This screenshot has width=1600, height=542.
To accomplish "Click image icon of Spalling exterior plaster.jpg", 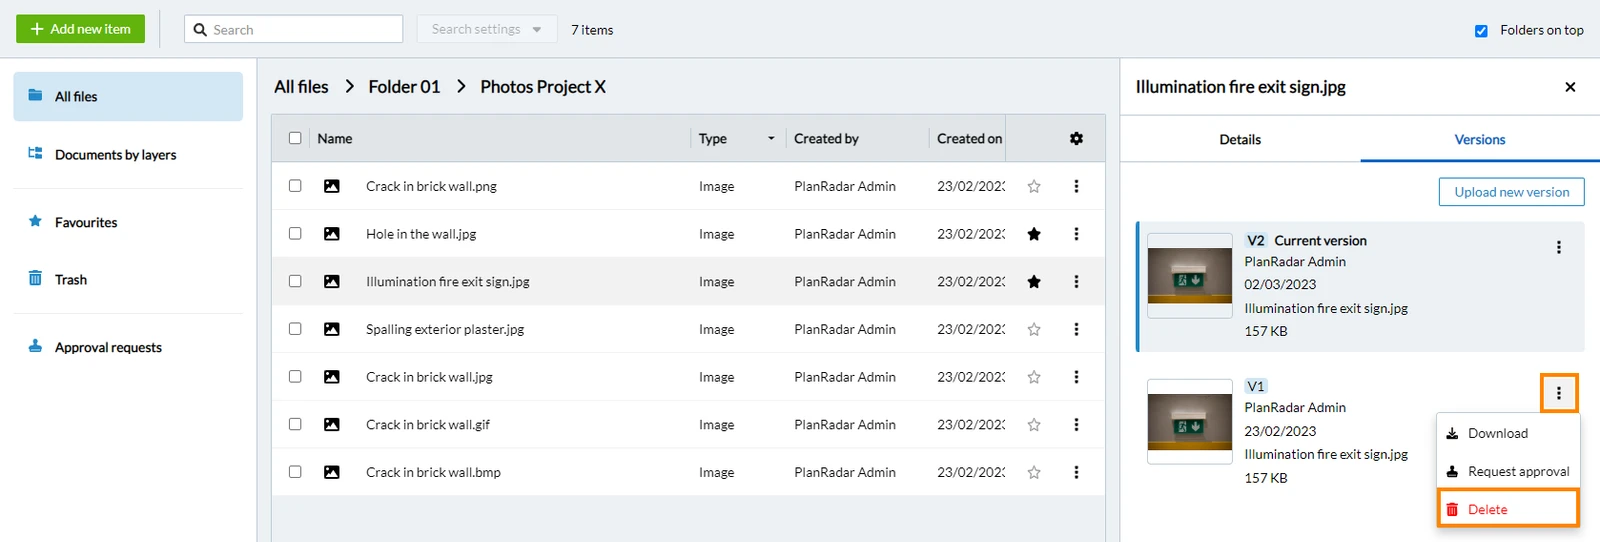I will coord(332,329).
